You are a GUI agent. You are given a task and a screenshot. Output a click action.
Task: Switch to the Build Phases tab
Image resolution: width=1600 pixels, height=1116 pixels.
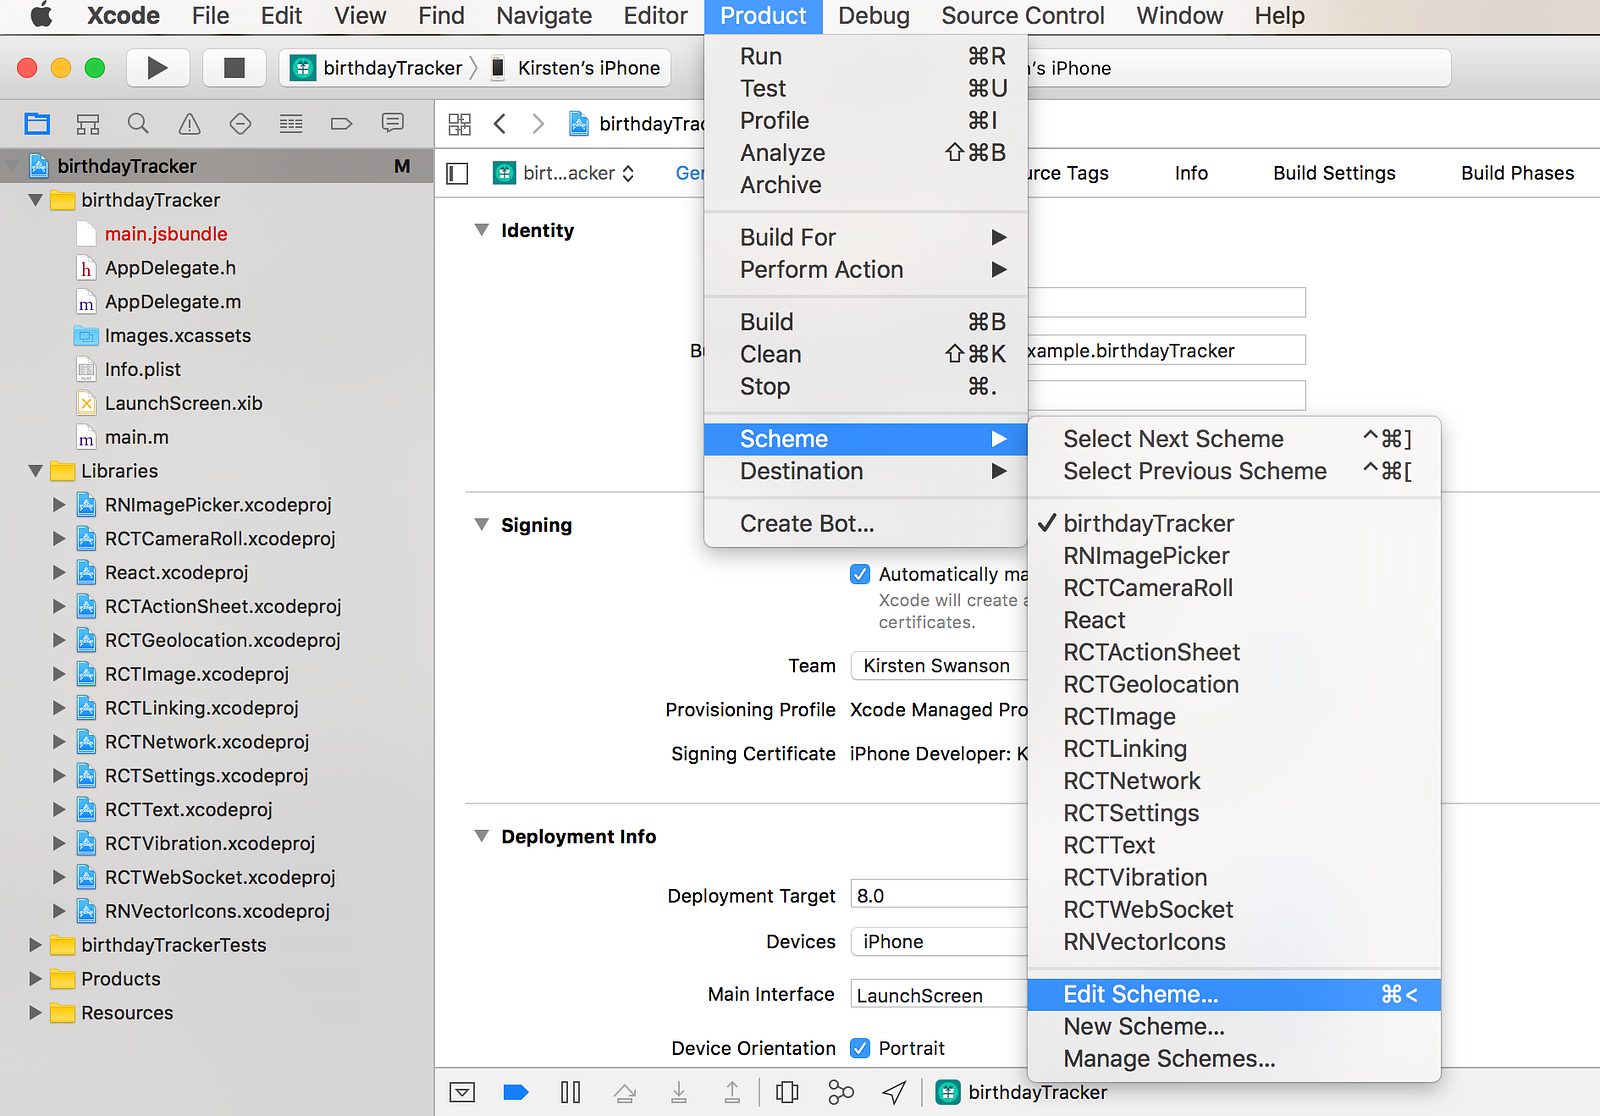1517,173
